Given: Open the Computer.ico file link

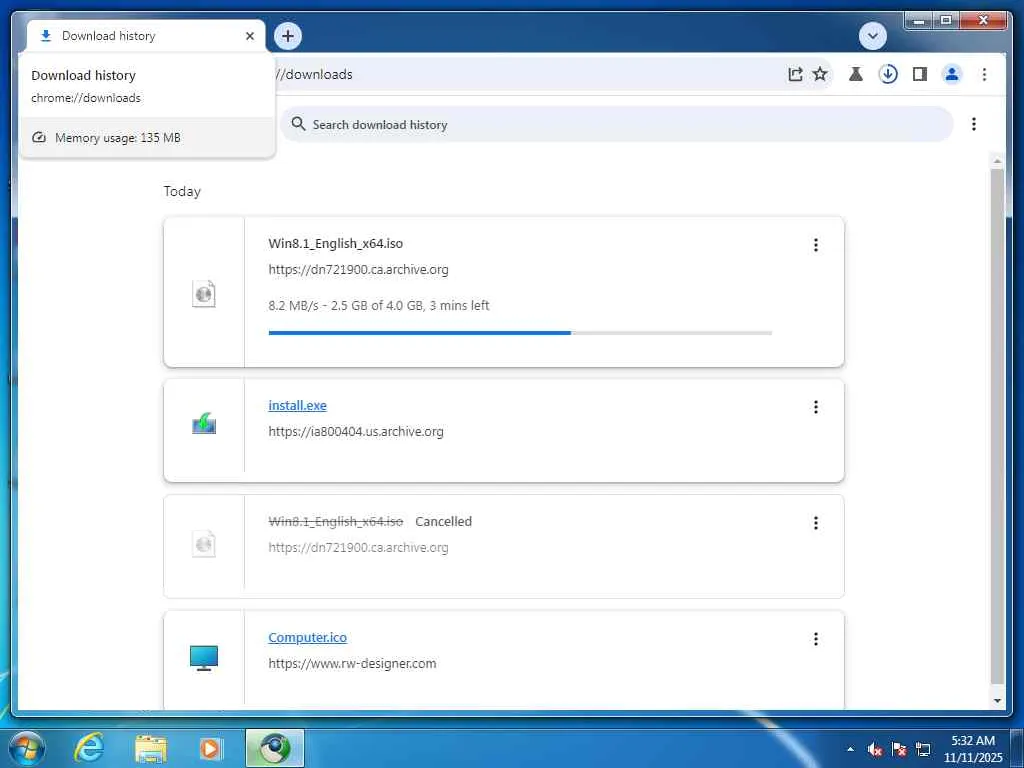Looking at the screenshot, I should [x=308, y=637].
